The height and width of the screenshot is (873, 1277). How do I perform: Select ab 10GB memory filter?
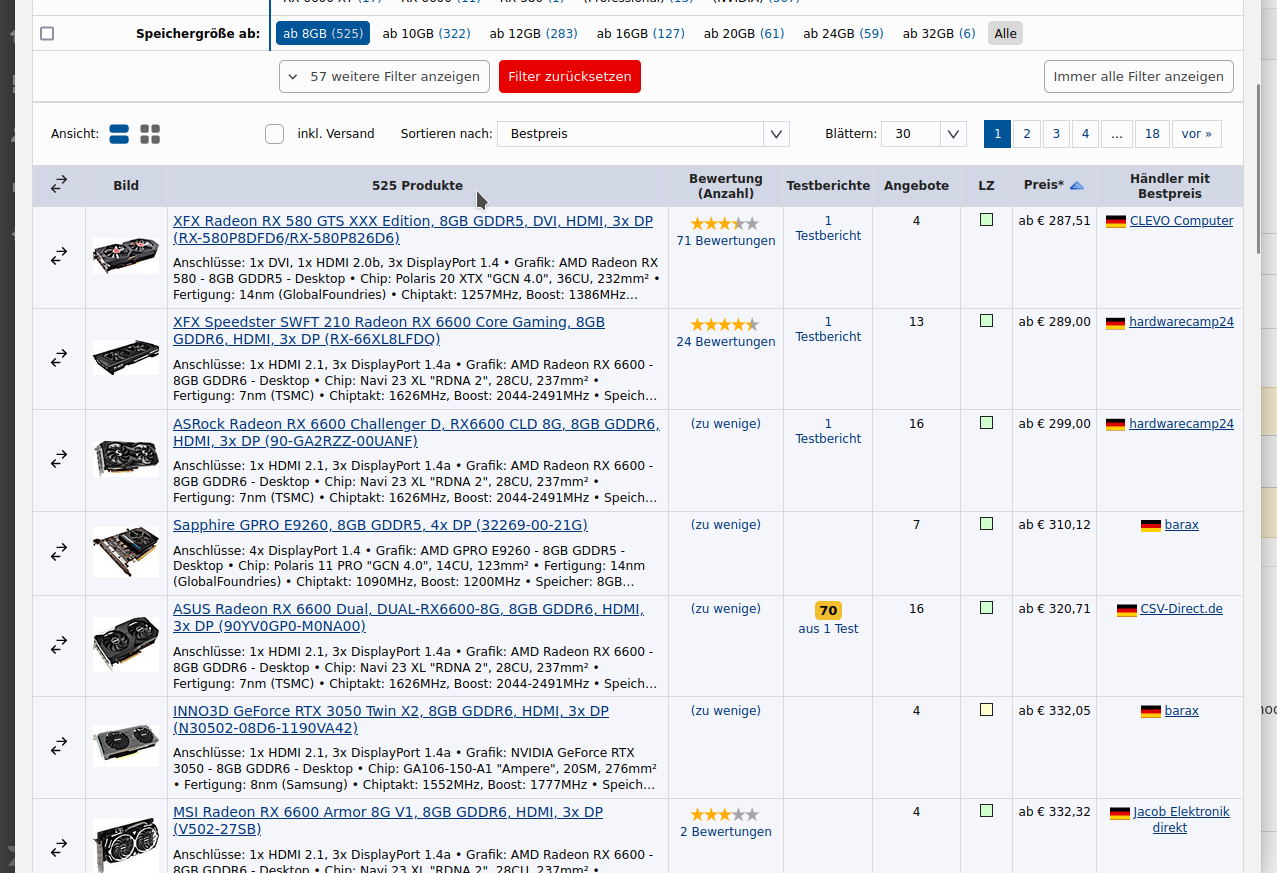pos(427,33)
